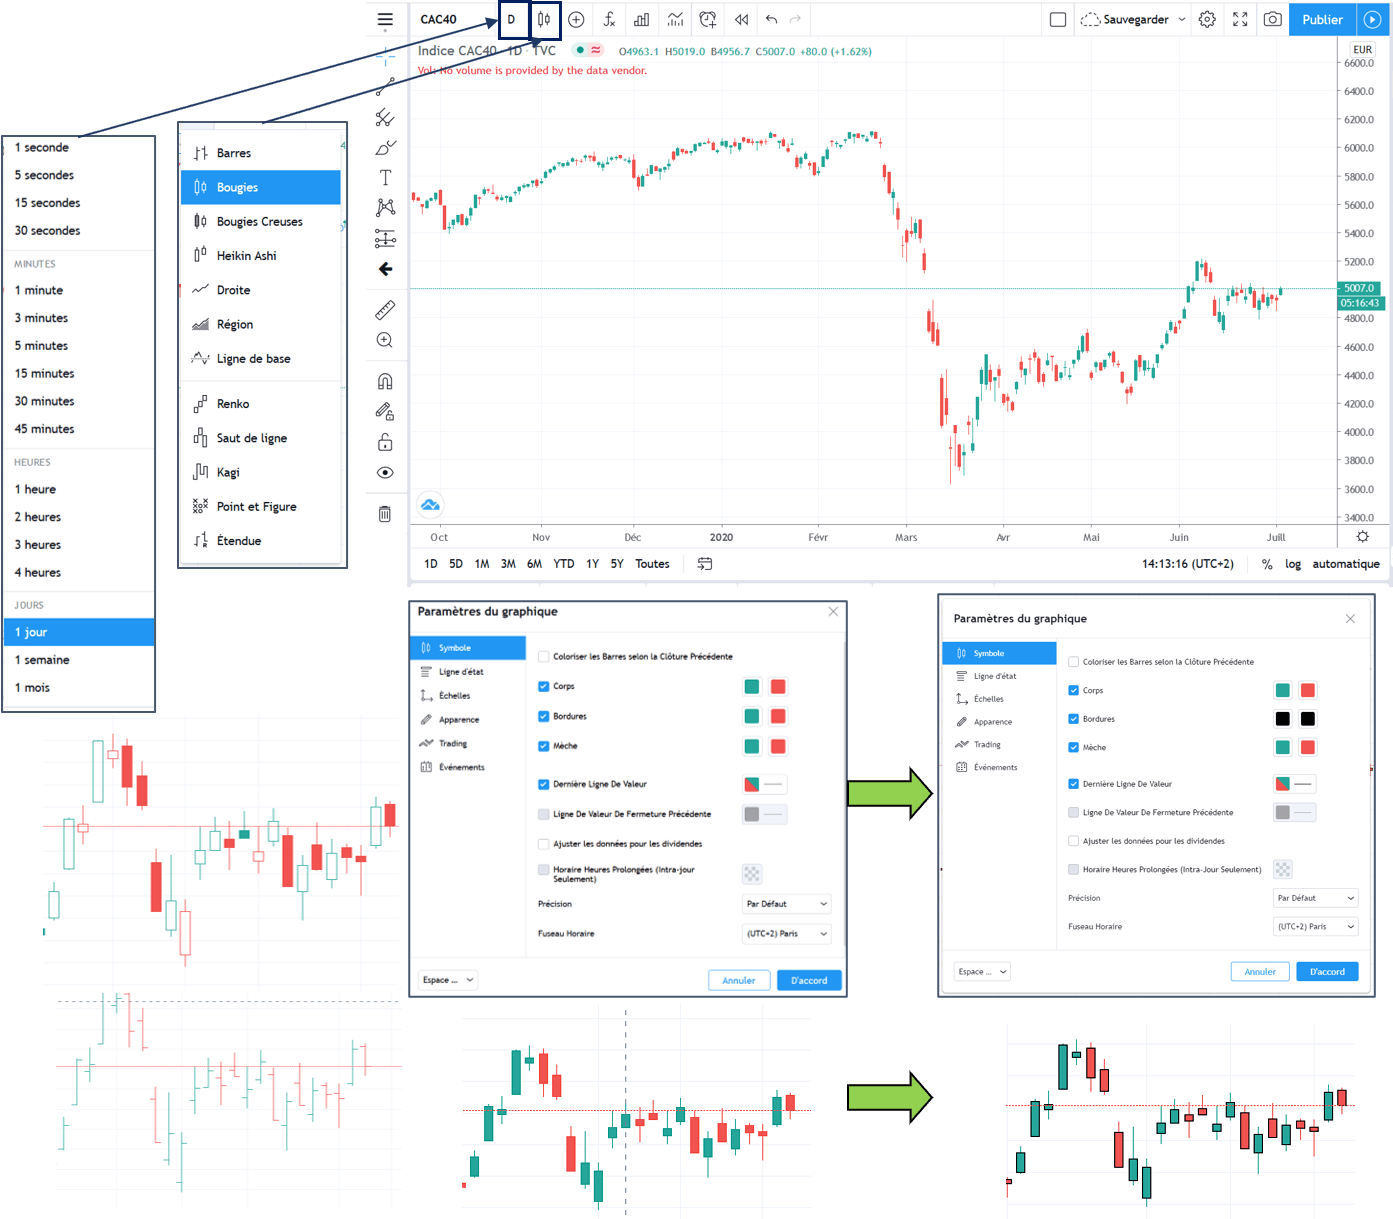Choose Heikin Ashi in the chart type menu

[x=261, y=256]
